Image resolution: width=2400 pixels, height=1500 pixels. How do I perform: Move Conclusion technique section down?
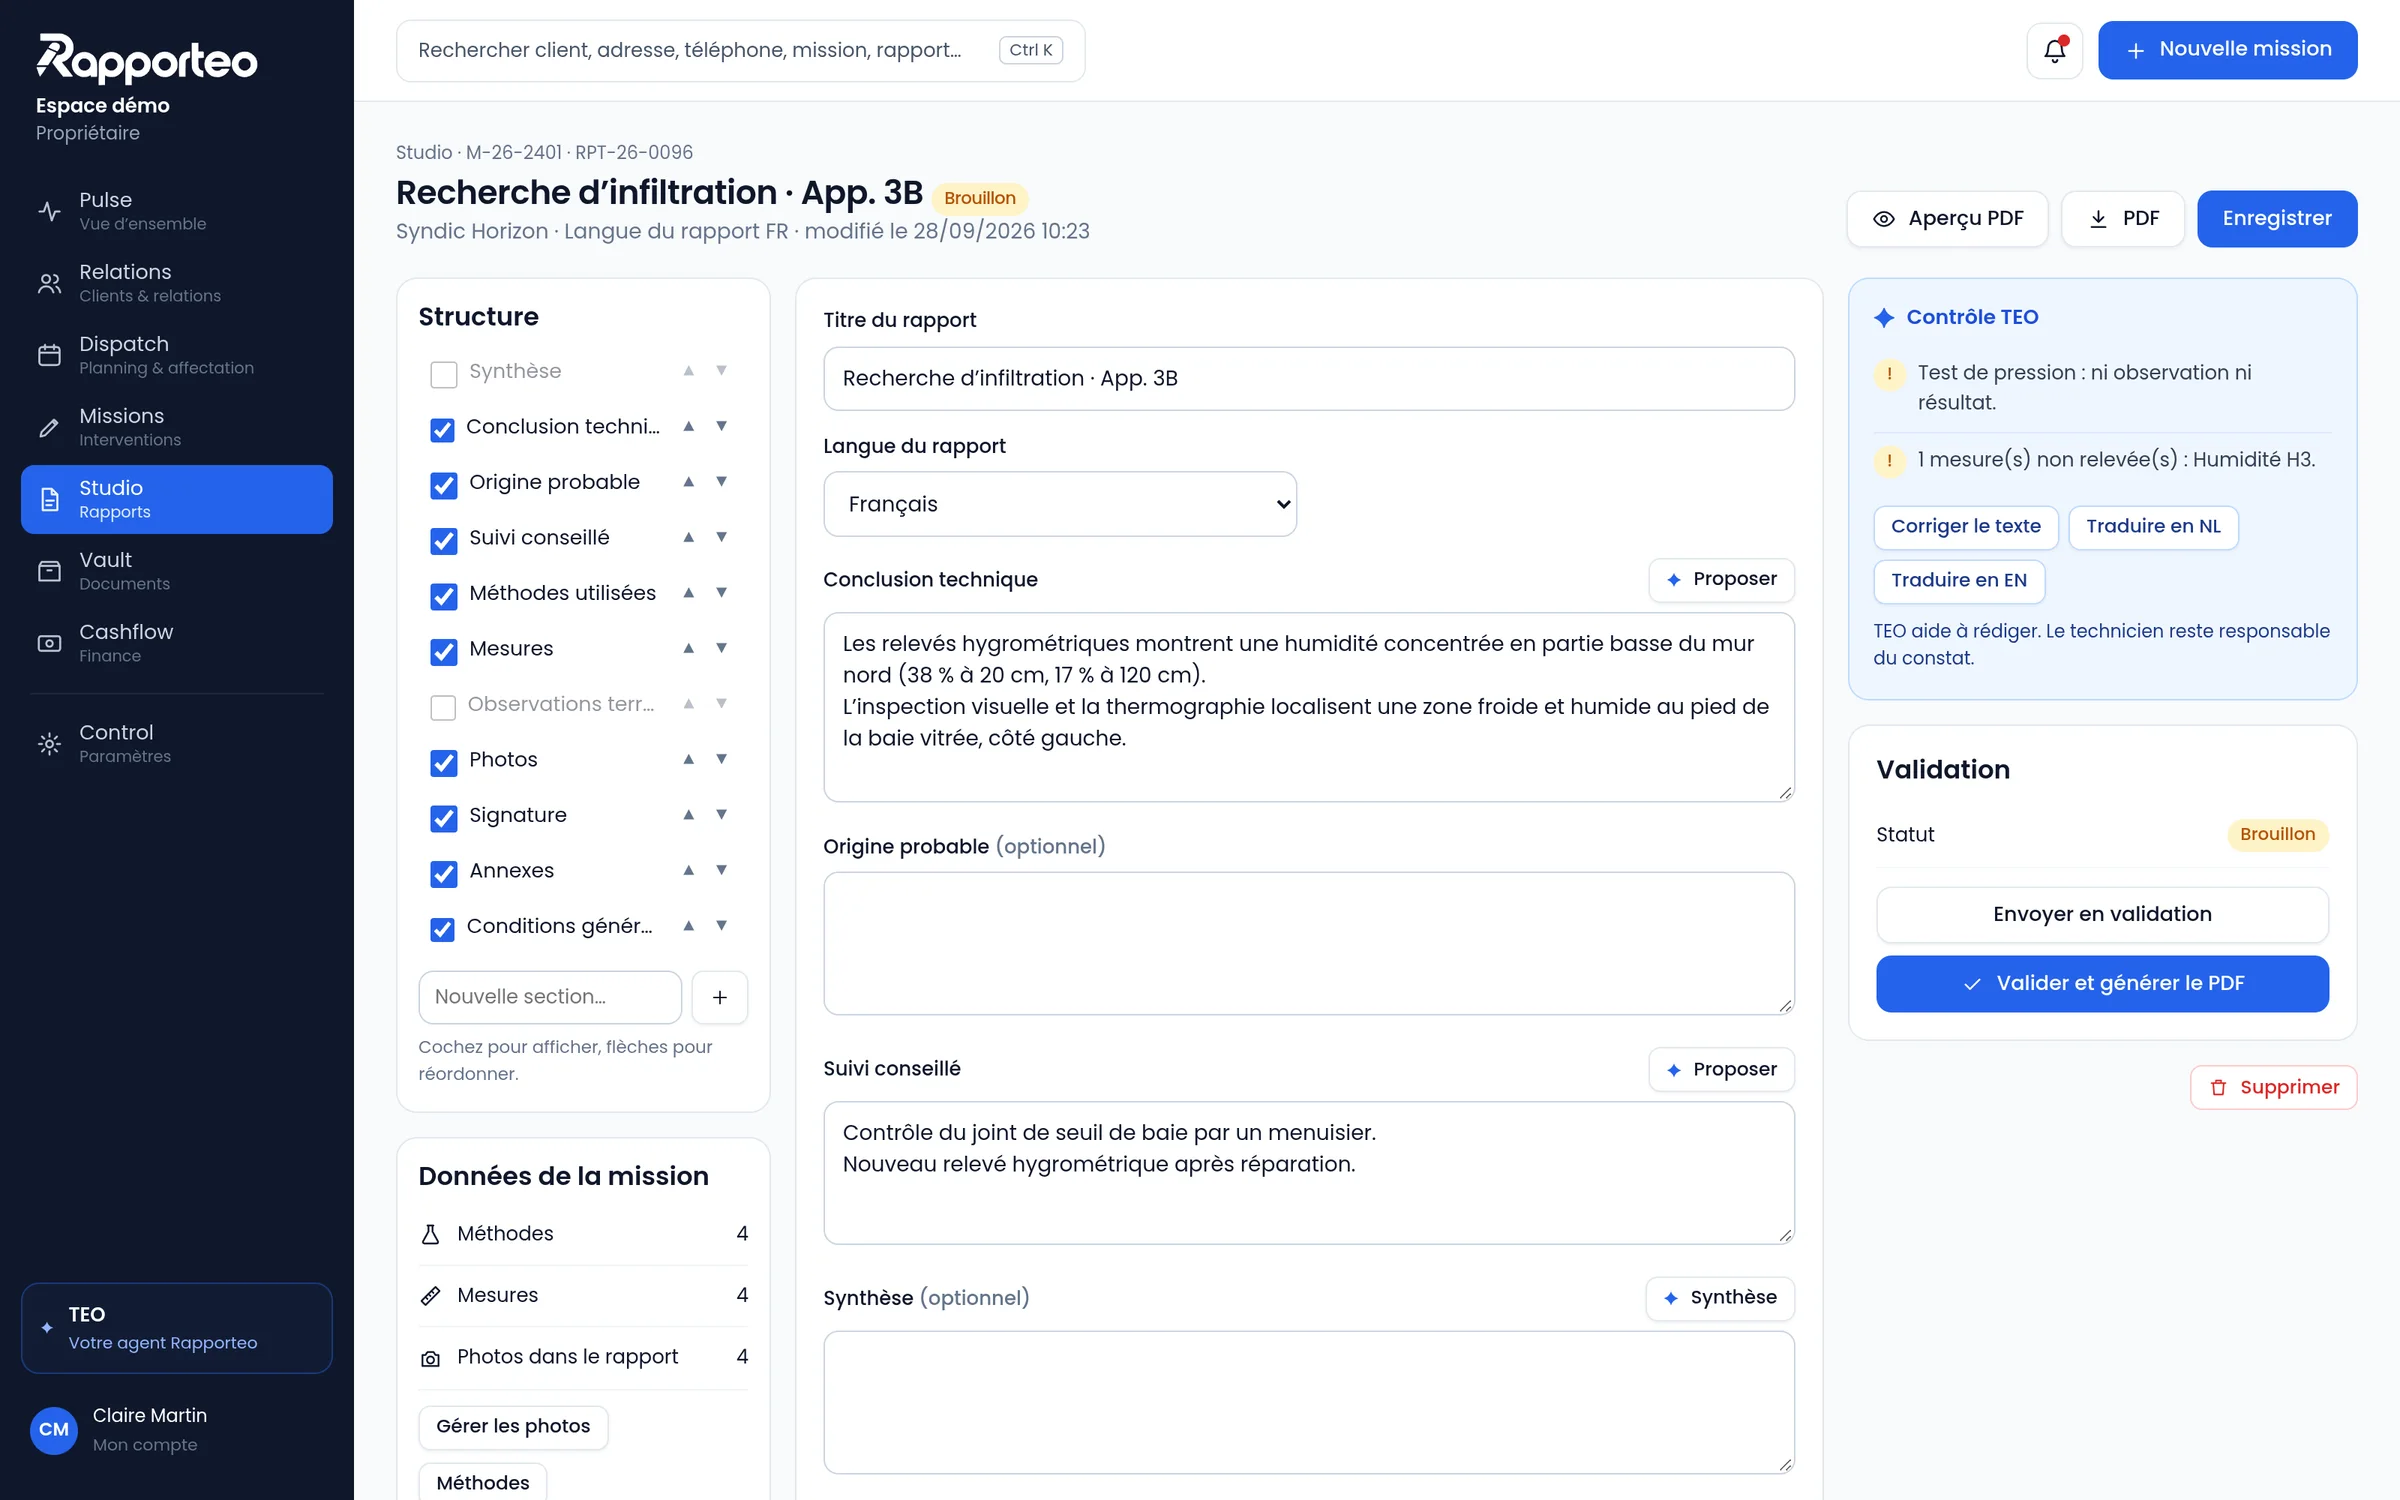coord(721,426)
